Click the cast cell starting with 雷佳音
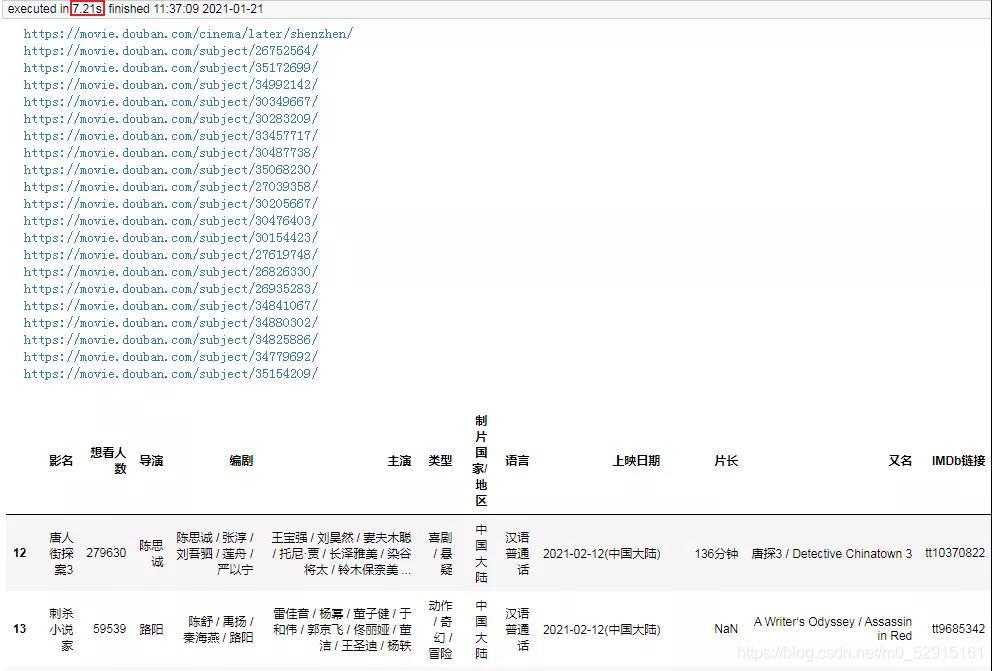Image resolution: width=992 pixels, height=671 pixels. (x=342, y=629)
